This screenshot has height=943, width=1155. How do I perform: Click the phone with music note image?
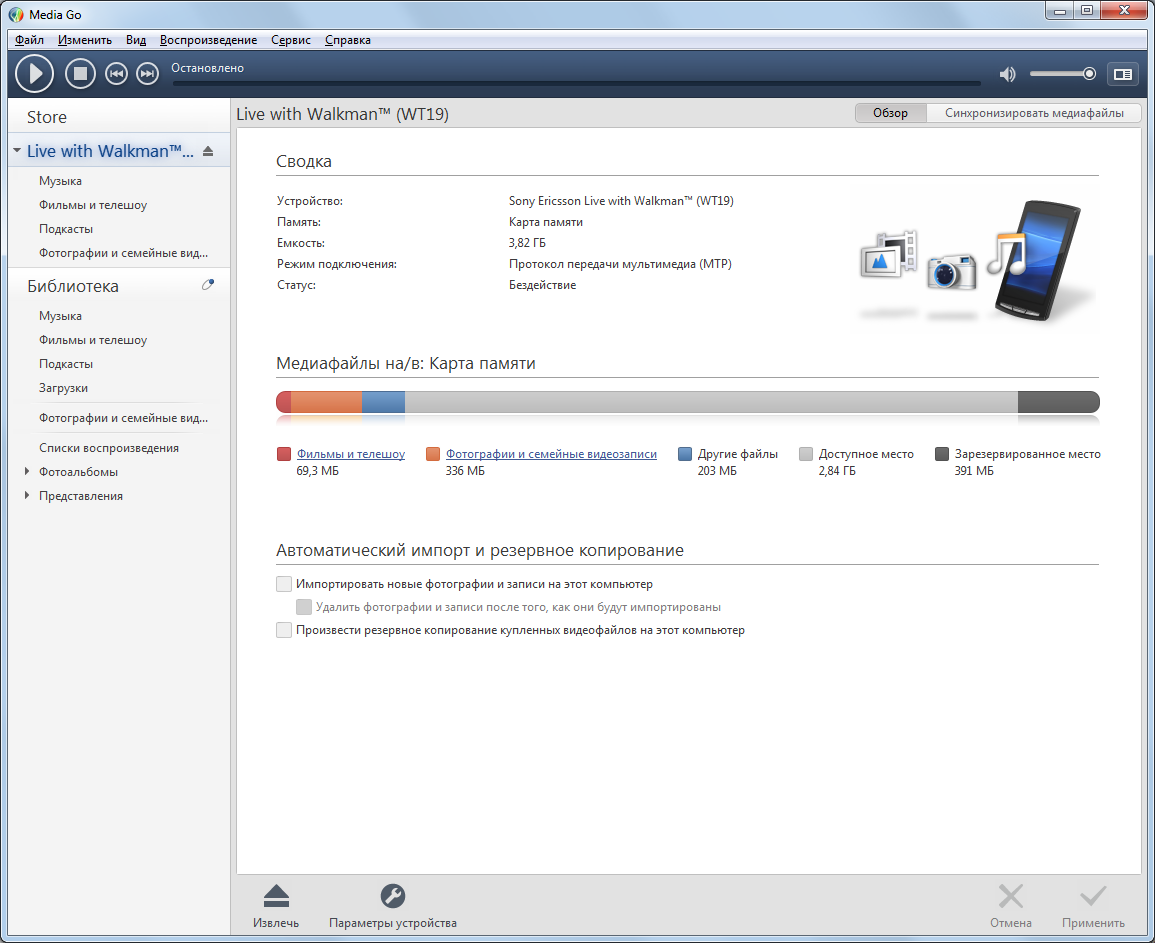point(1035,259)
